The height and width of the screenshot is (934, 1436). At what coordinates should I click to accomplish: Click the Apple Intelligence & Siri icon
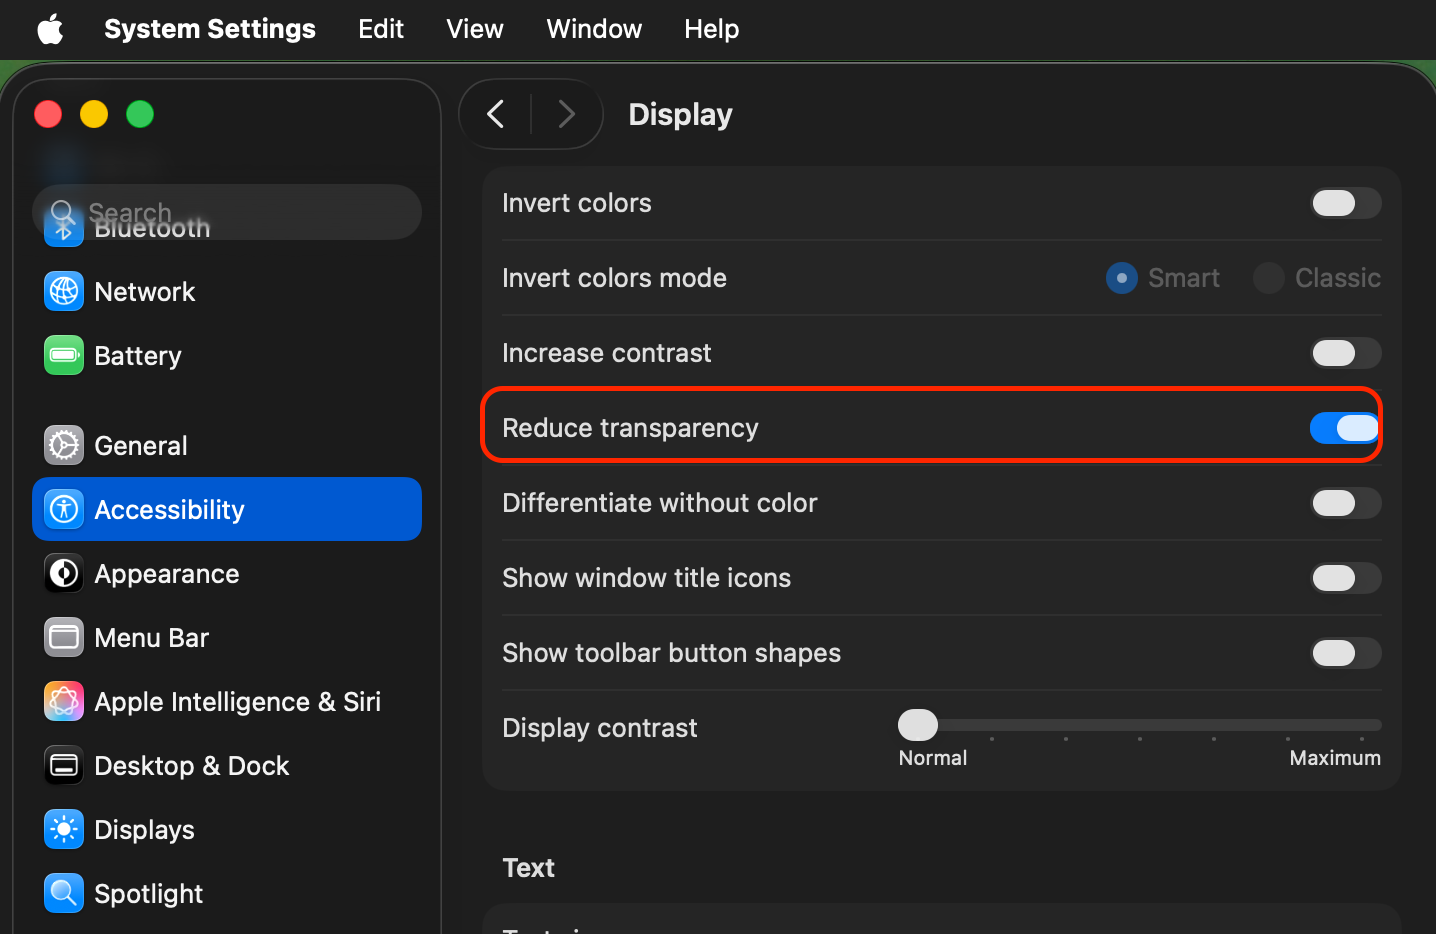coord(64,701)
